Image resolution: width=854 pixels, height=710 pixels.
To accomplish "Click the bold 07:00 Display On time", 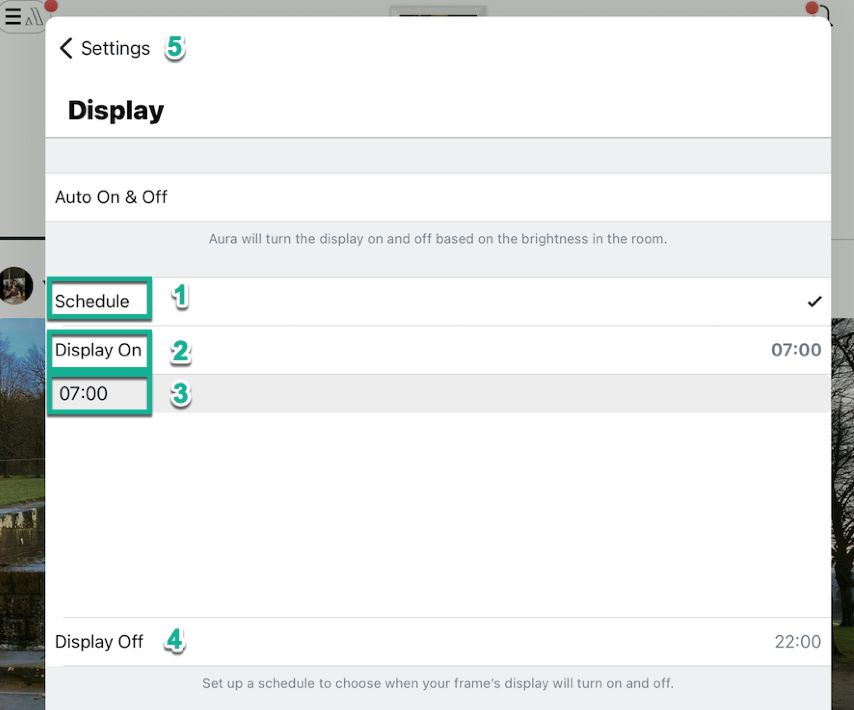I will click(796, 350).
